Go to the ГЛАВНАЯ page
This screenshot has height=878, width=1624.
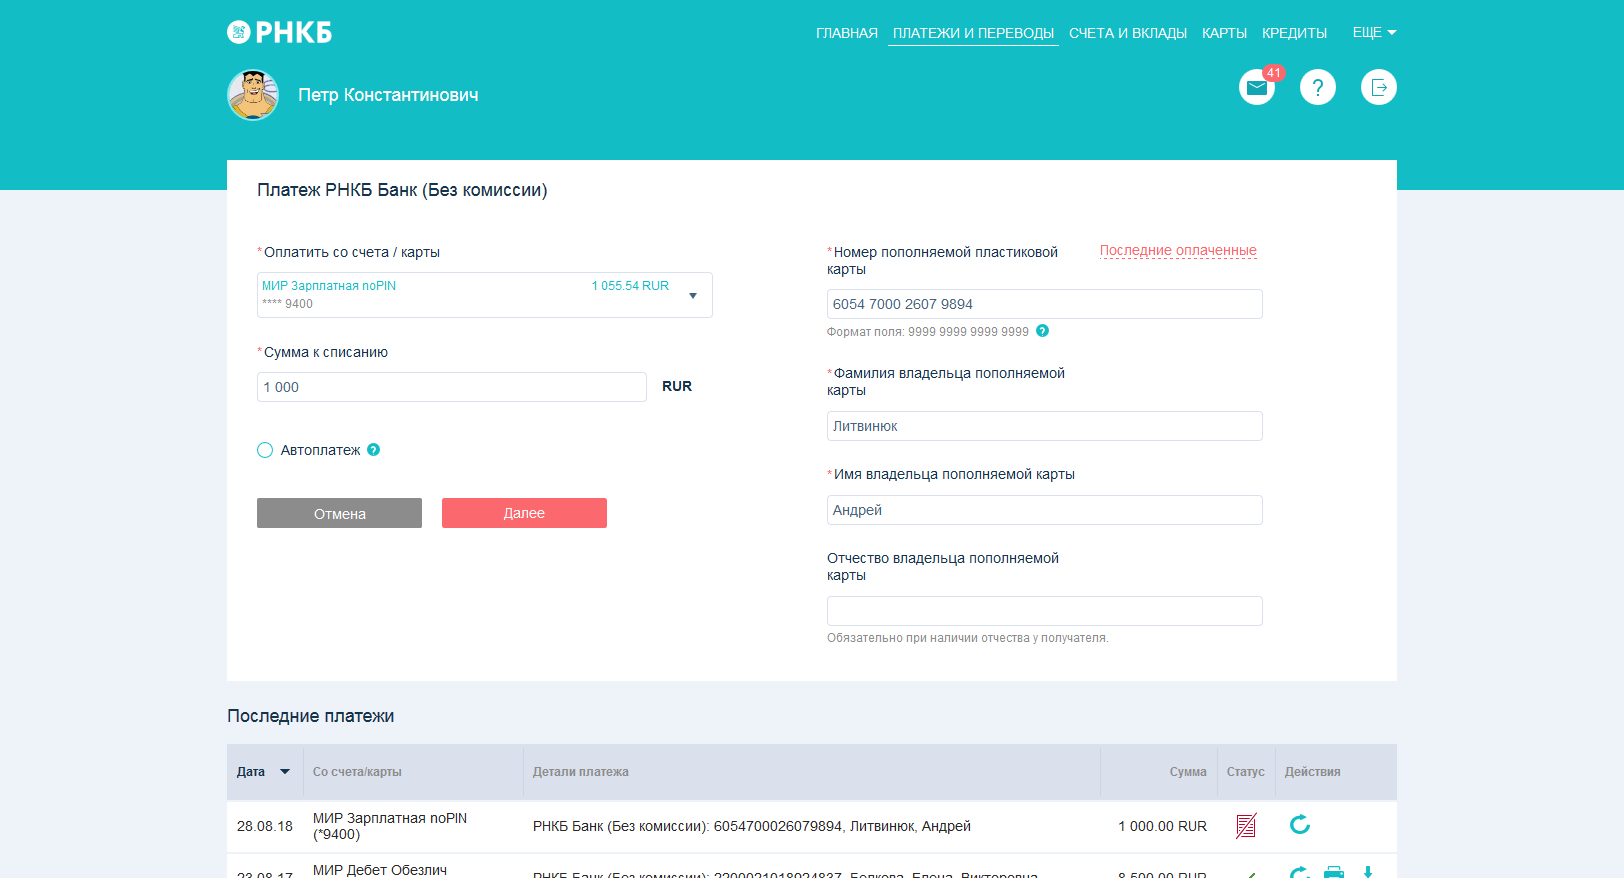click(847, 33)
